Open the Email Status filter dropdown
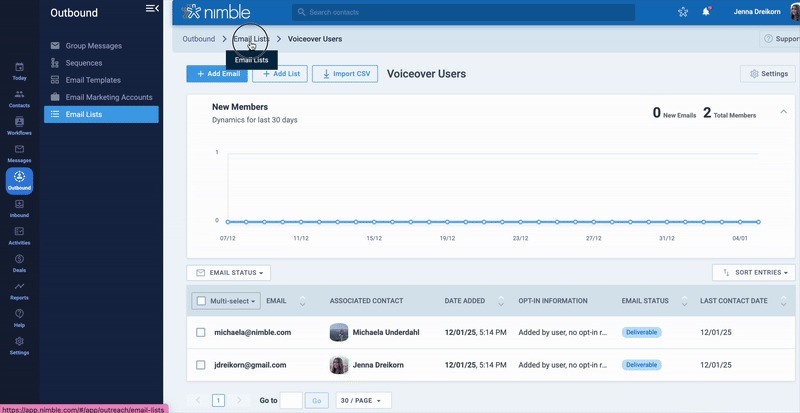Viewport: 800px width, 413px height. coord(229,272)
